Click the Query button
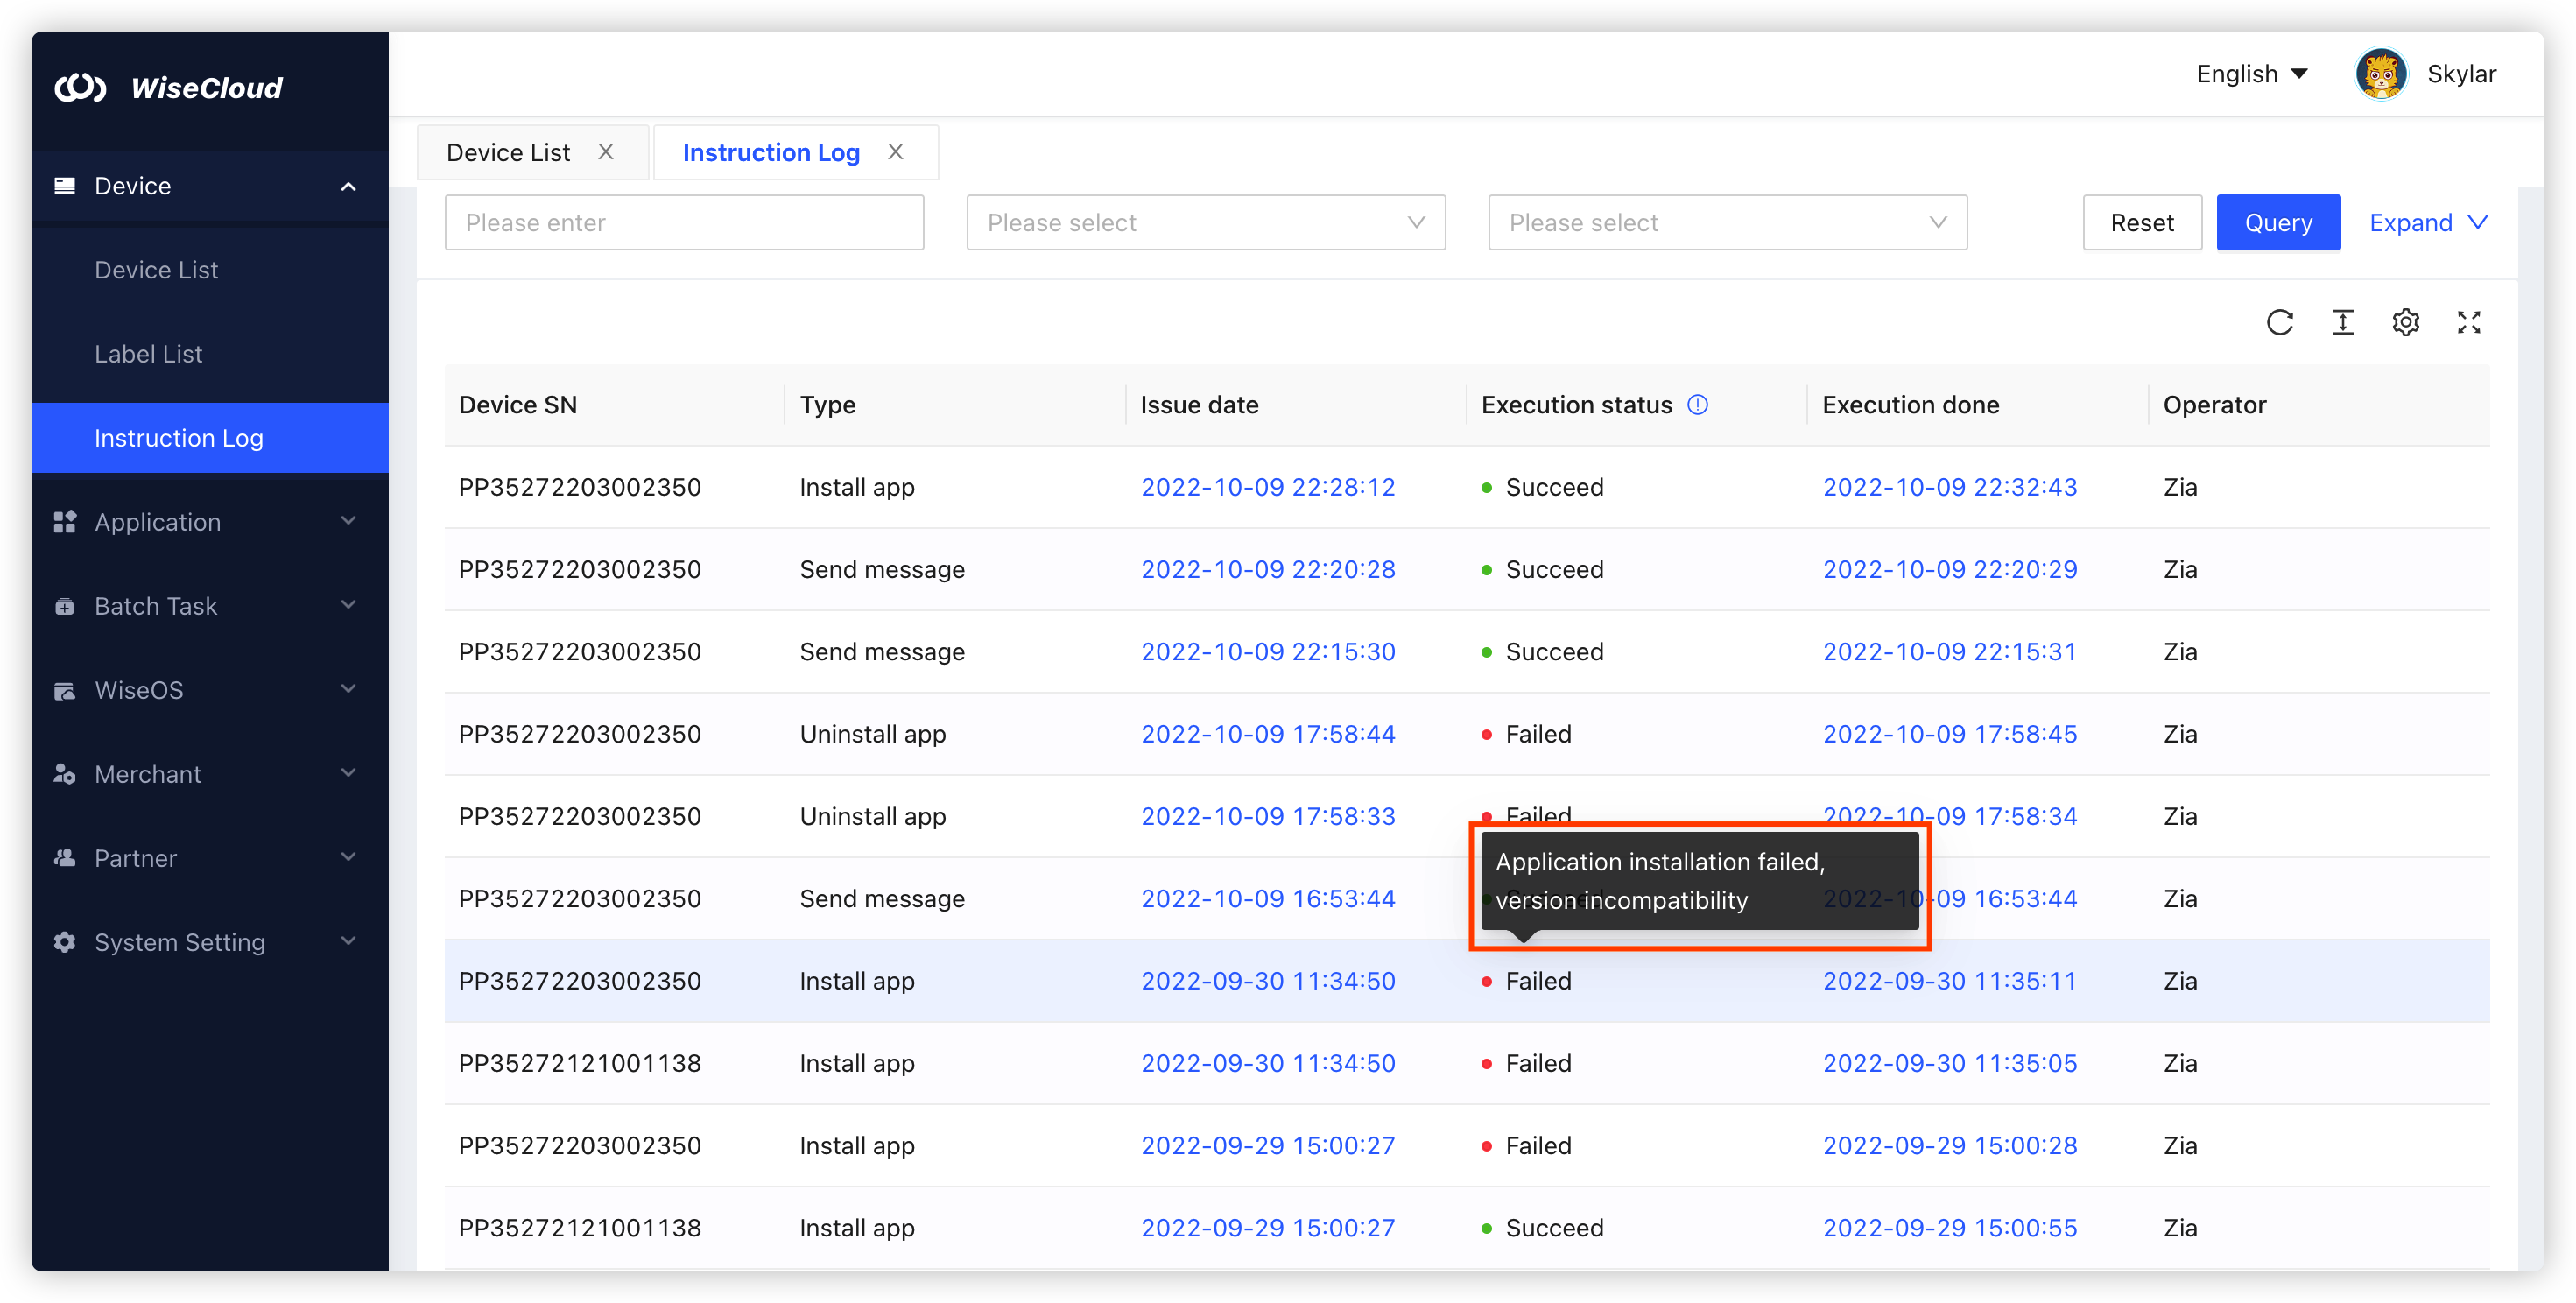The width and height of the screenshot is (2576, 1303). [x=2278, y=222]
